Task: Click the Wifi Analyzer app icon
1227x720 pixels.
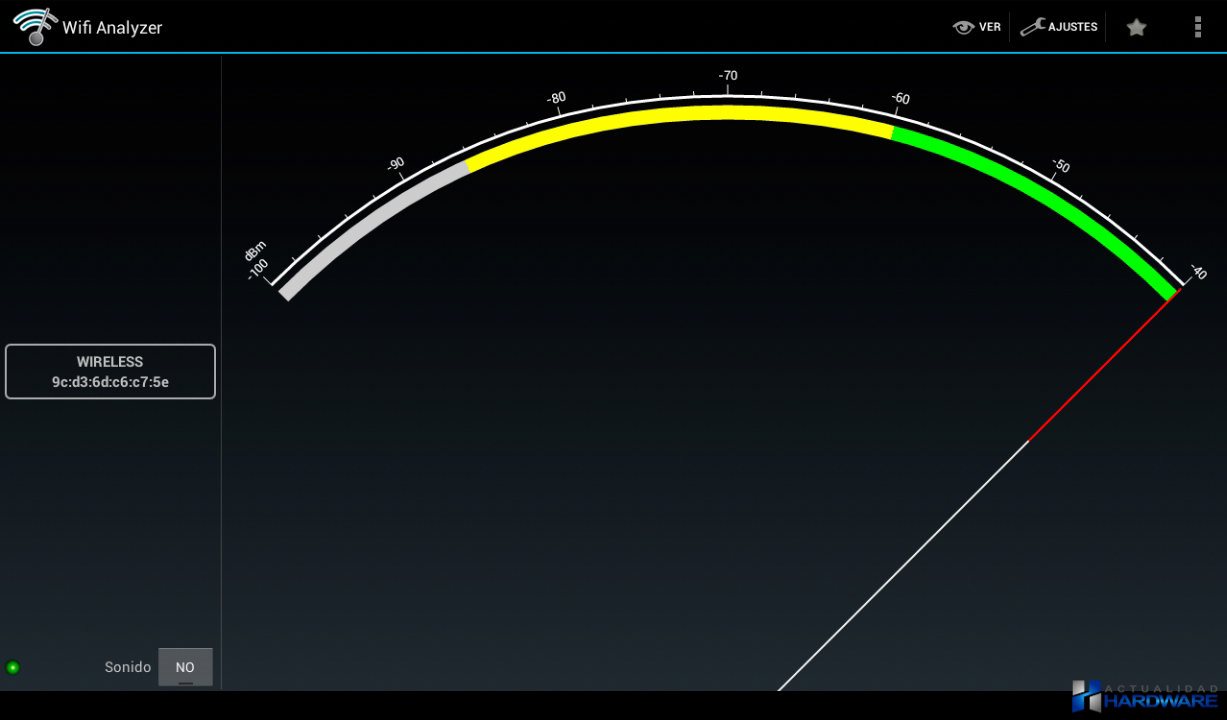Action: pos(34,27)
